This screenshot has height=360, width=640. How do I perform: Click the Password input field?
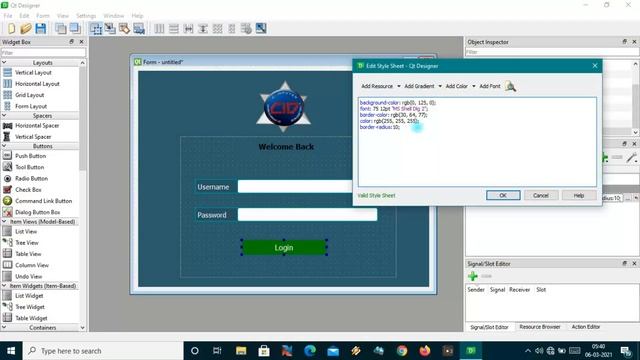[307, 215]
